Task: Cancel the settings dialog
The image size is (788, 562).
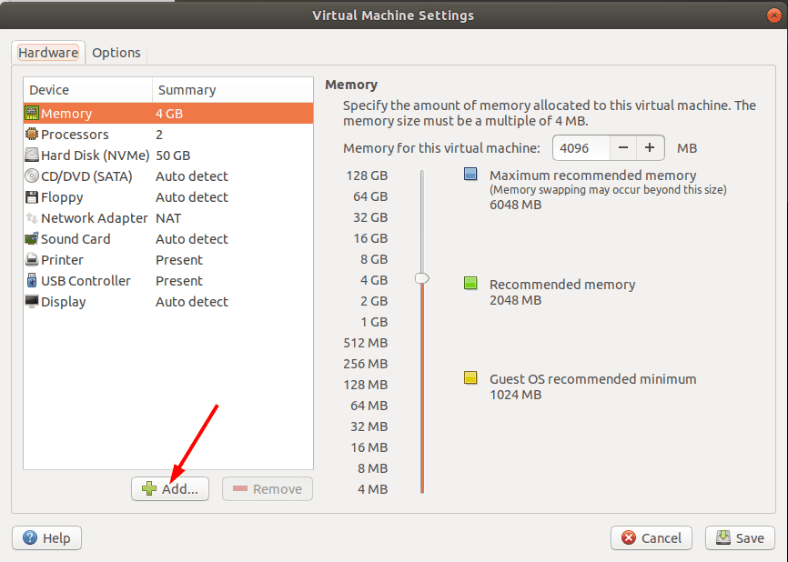Action: 651,538
